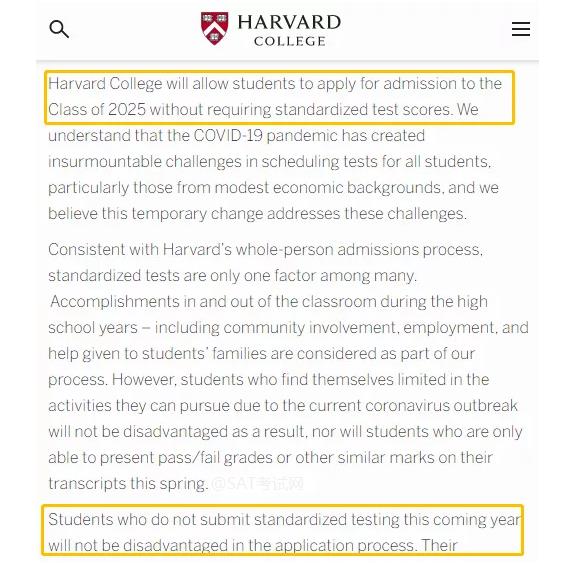Click the 'Class of 2025' text
The width and height of the screenshot is (569, 563).
(x=97, y=110)
